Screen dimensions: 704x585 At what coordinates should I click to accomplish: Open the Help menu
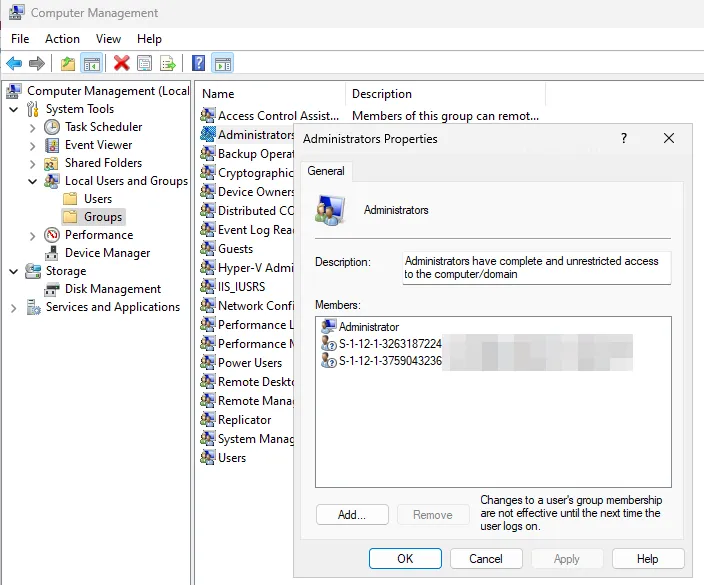[x=150, y=39]
